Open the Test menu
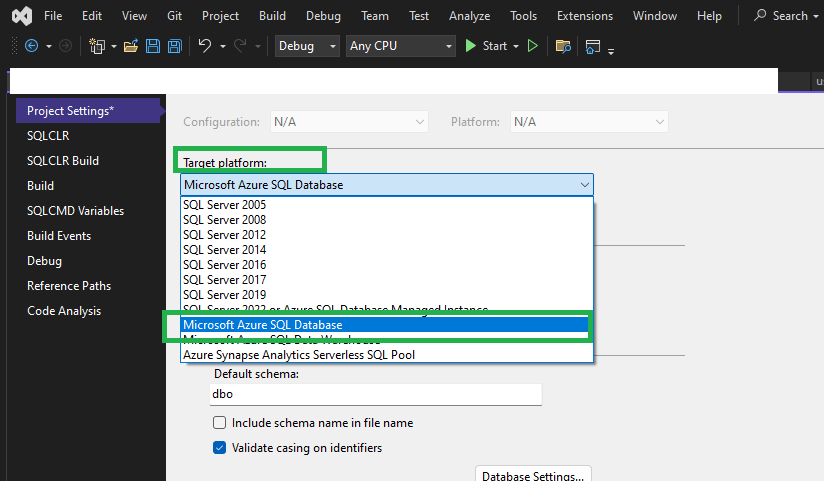 pos(419,16)
